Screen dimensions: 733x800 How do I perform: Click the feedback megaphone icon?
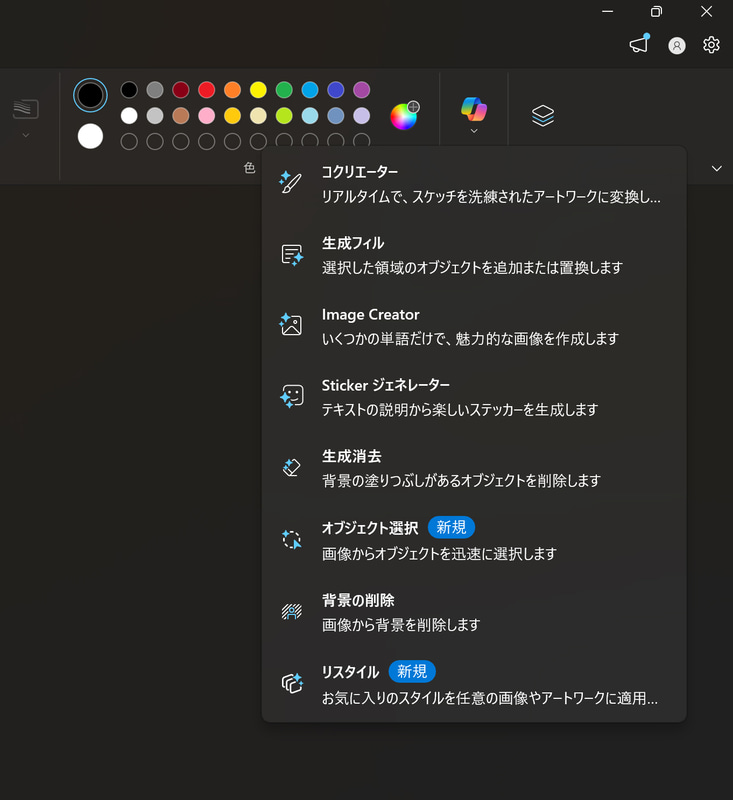click(639, 44)
